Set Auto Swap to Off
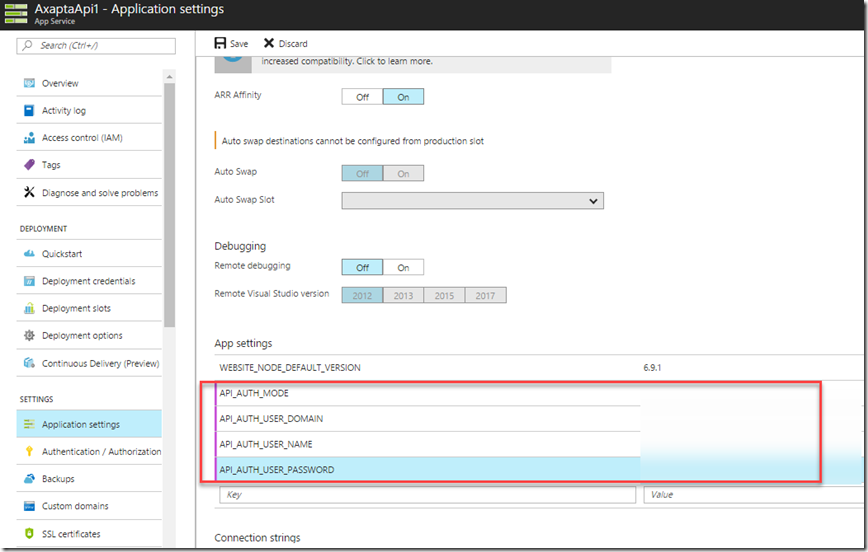Screen dimensions: 868x552 (x=362, y=173)
